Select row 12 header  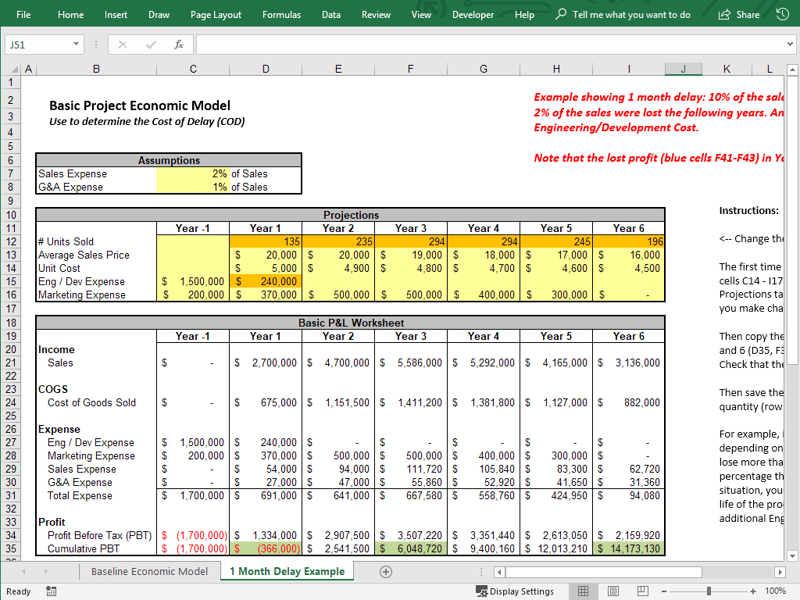click(x=11, y=241)
